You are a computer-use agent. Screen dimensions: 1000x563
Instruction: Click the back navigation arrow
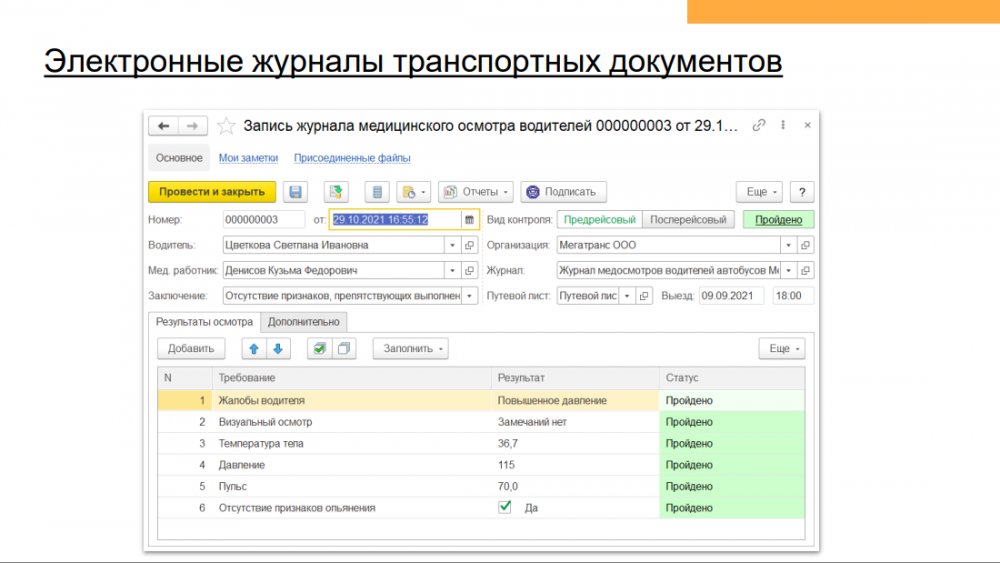(164, 126)
